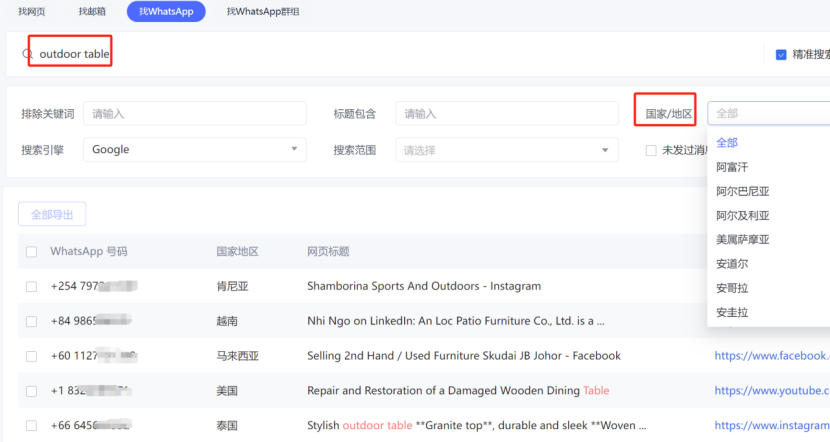Select the Shamborina Sports And Outdoors title
Screen dimensions: 830x442
(424, 286)
